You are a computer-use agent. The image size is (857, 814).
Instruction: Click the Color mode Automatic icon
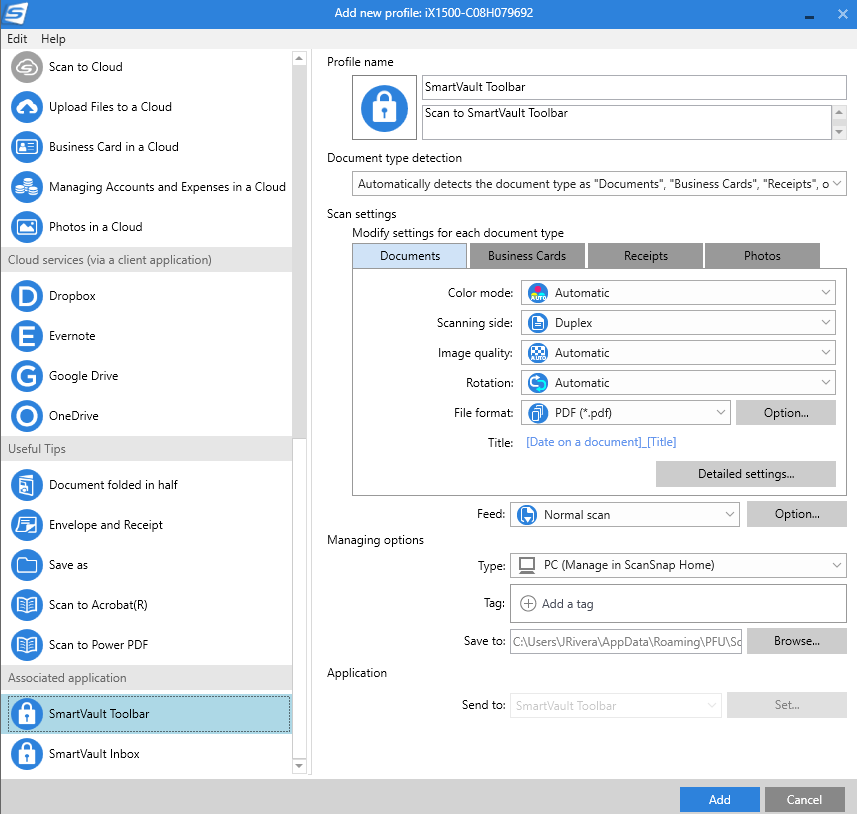click(538, 293)
